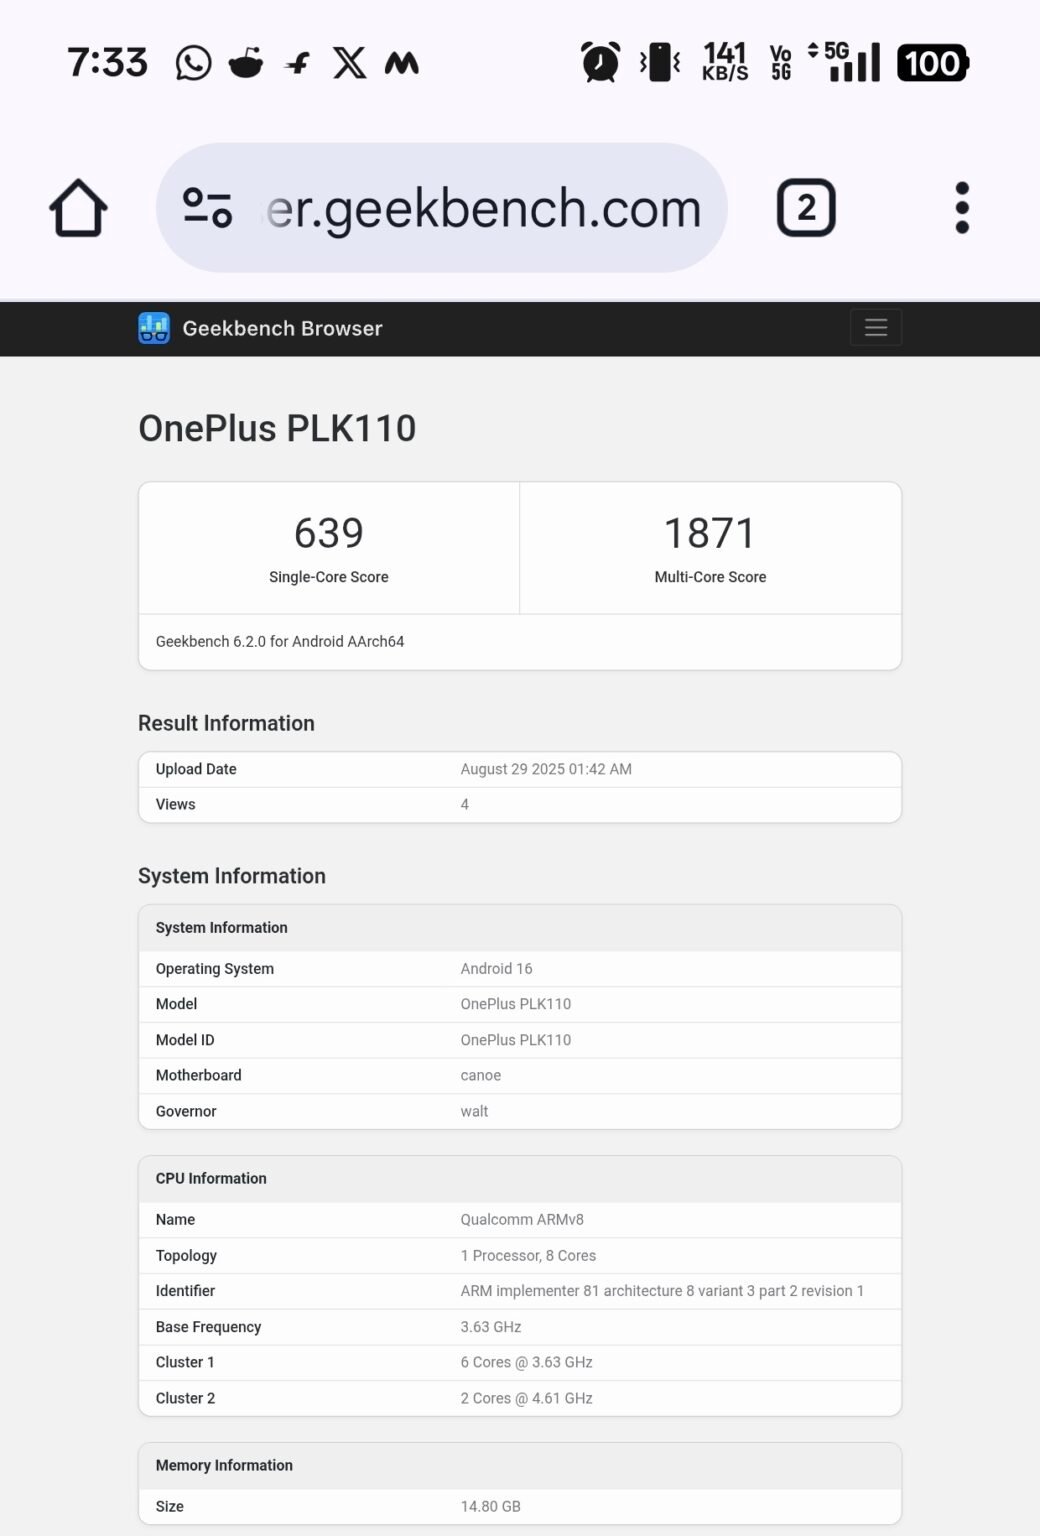Image resolution: width=1040 pixels, height=1536 pixels.
Task: Open the X notification icon
Action: point(348,63)
